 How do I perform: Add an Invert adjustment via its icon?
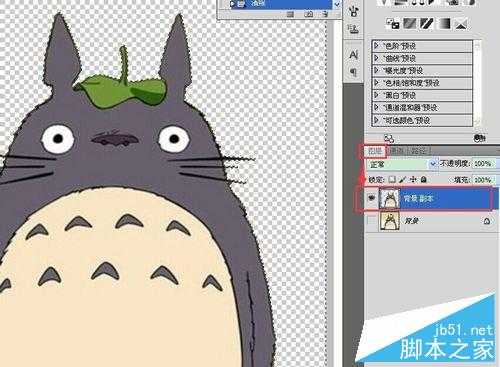[x=393, y=24]
